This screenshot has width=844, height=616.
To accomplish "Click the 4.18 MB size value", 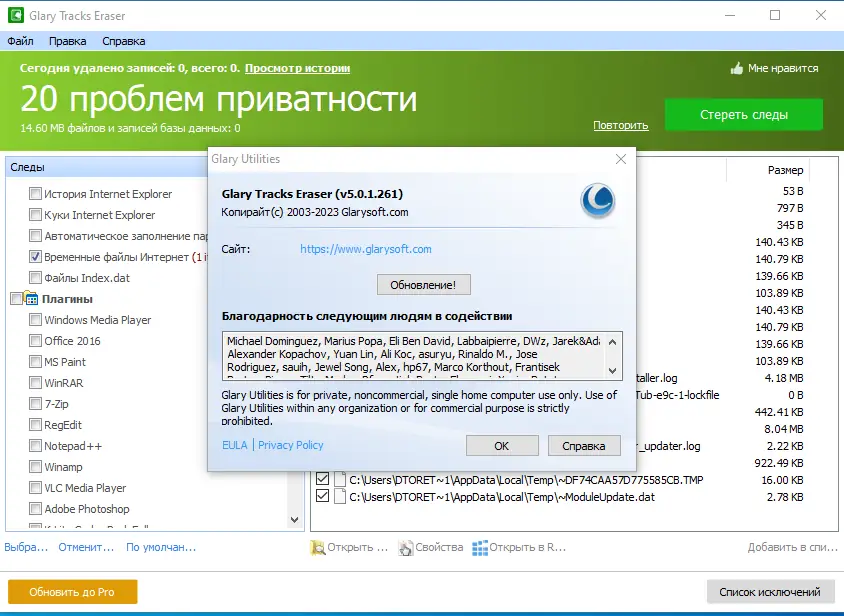I will click(x=784, y=378).
